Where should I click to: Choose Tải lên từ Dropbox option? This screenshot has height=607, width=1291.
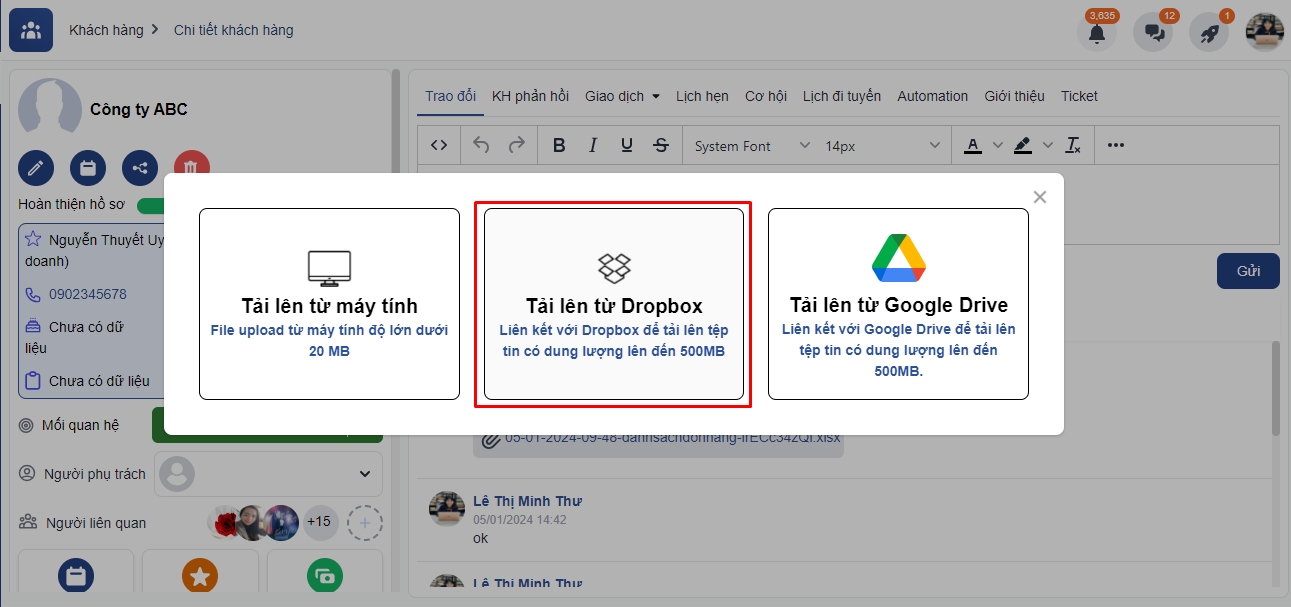(x=614, y=304)
